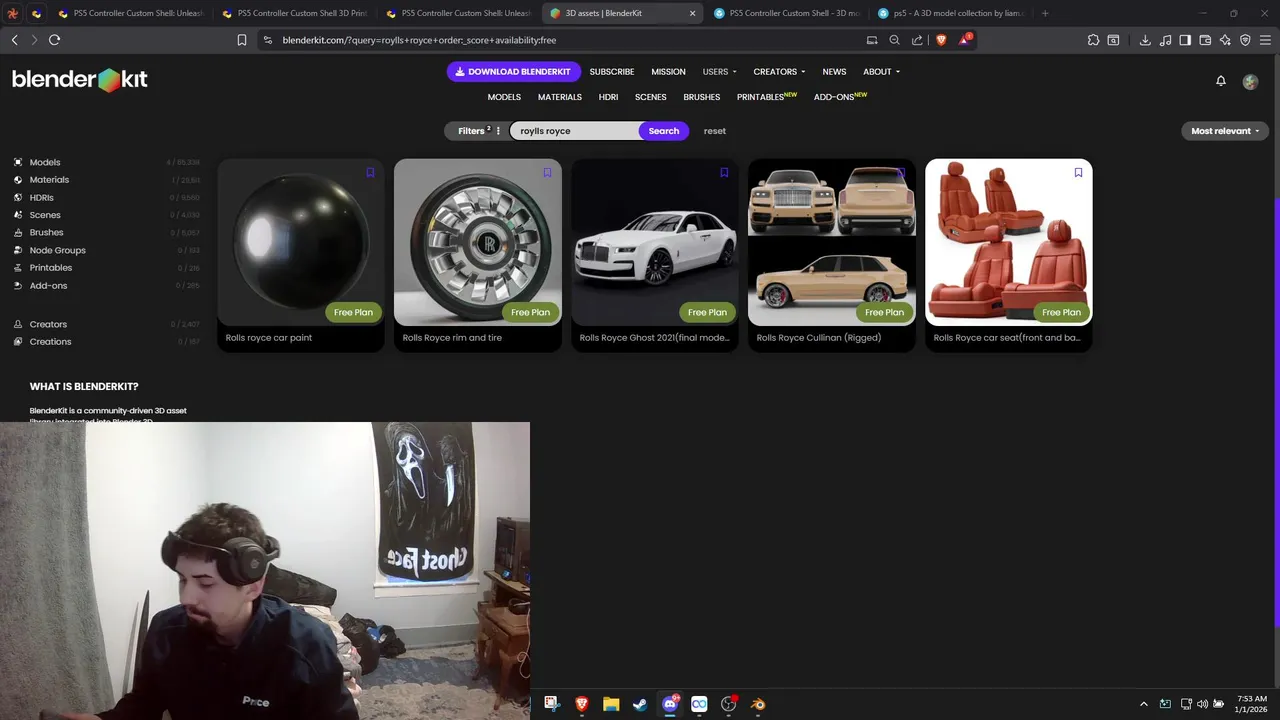This screenshot has height=720, width=1280.
Task: Open the Most relevant sort dropdown
Action: pyautogui.click(x=1225, y=131)
